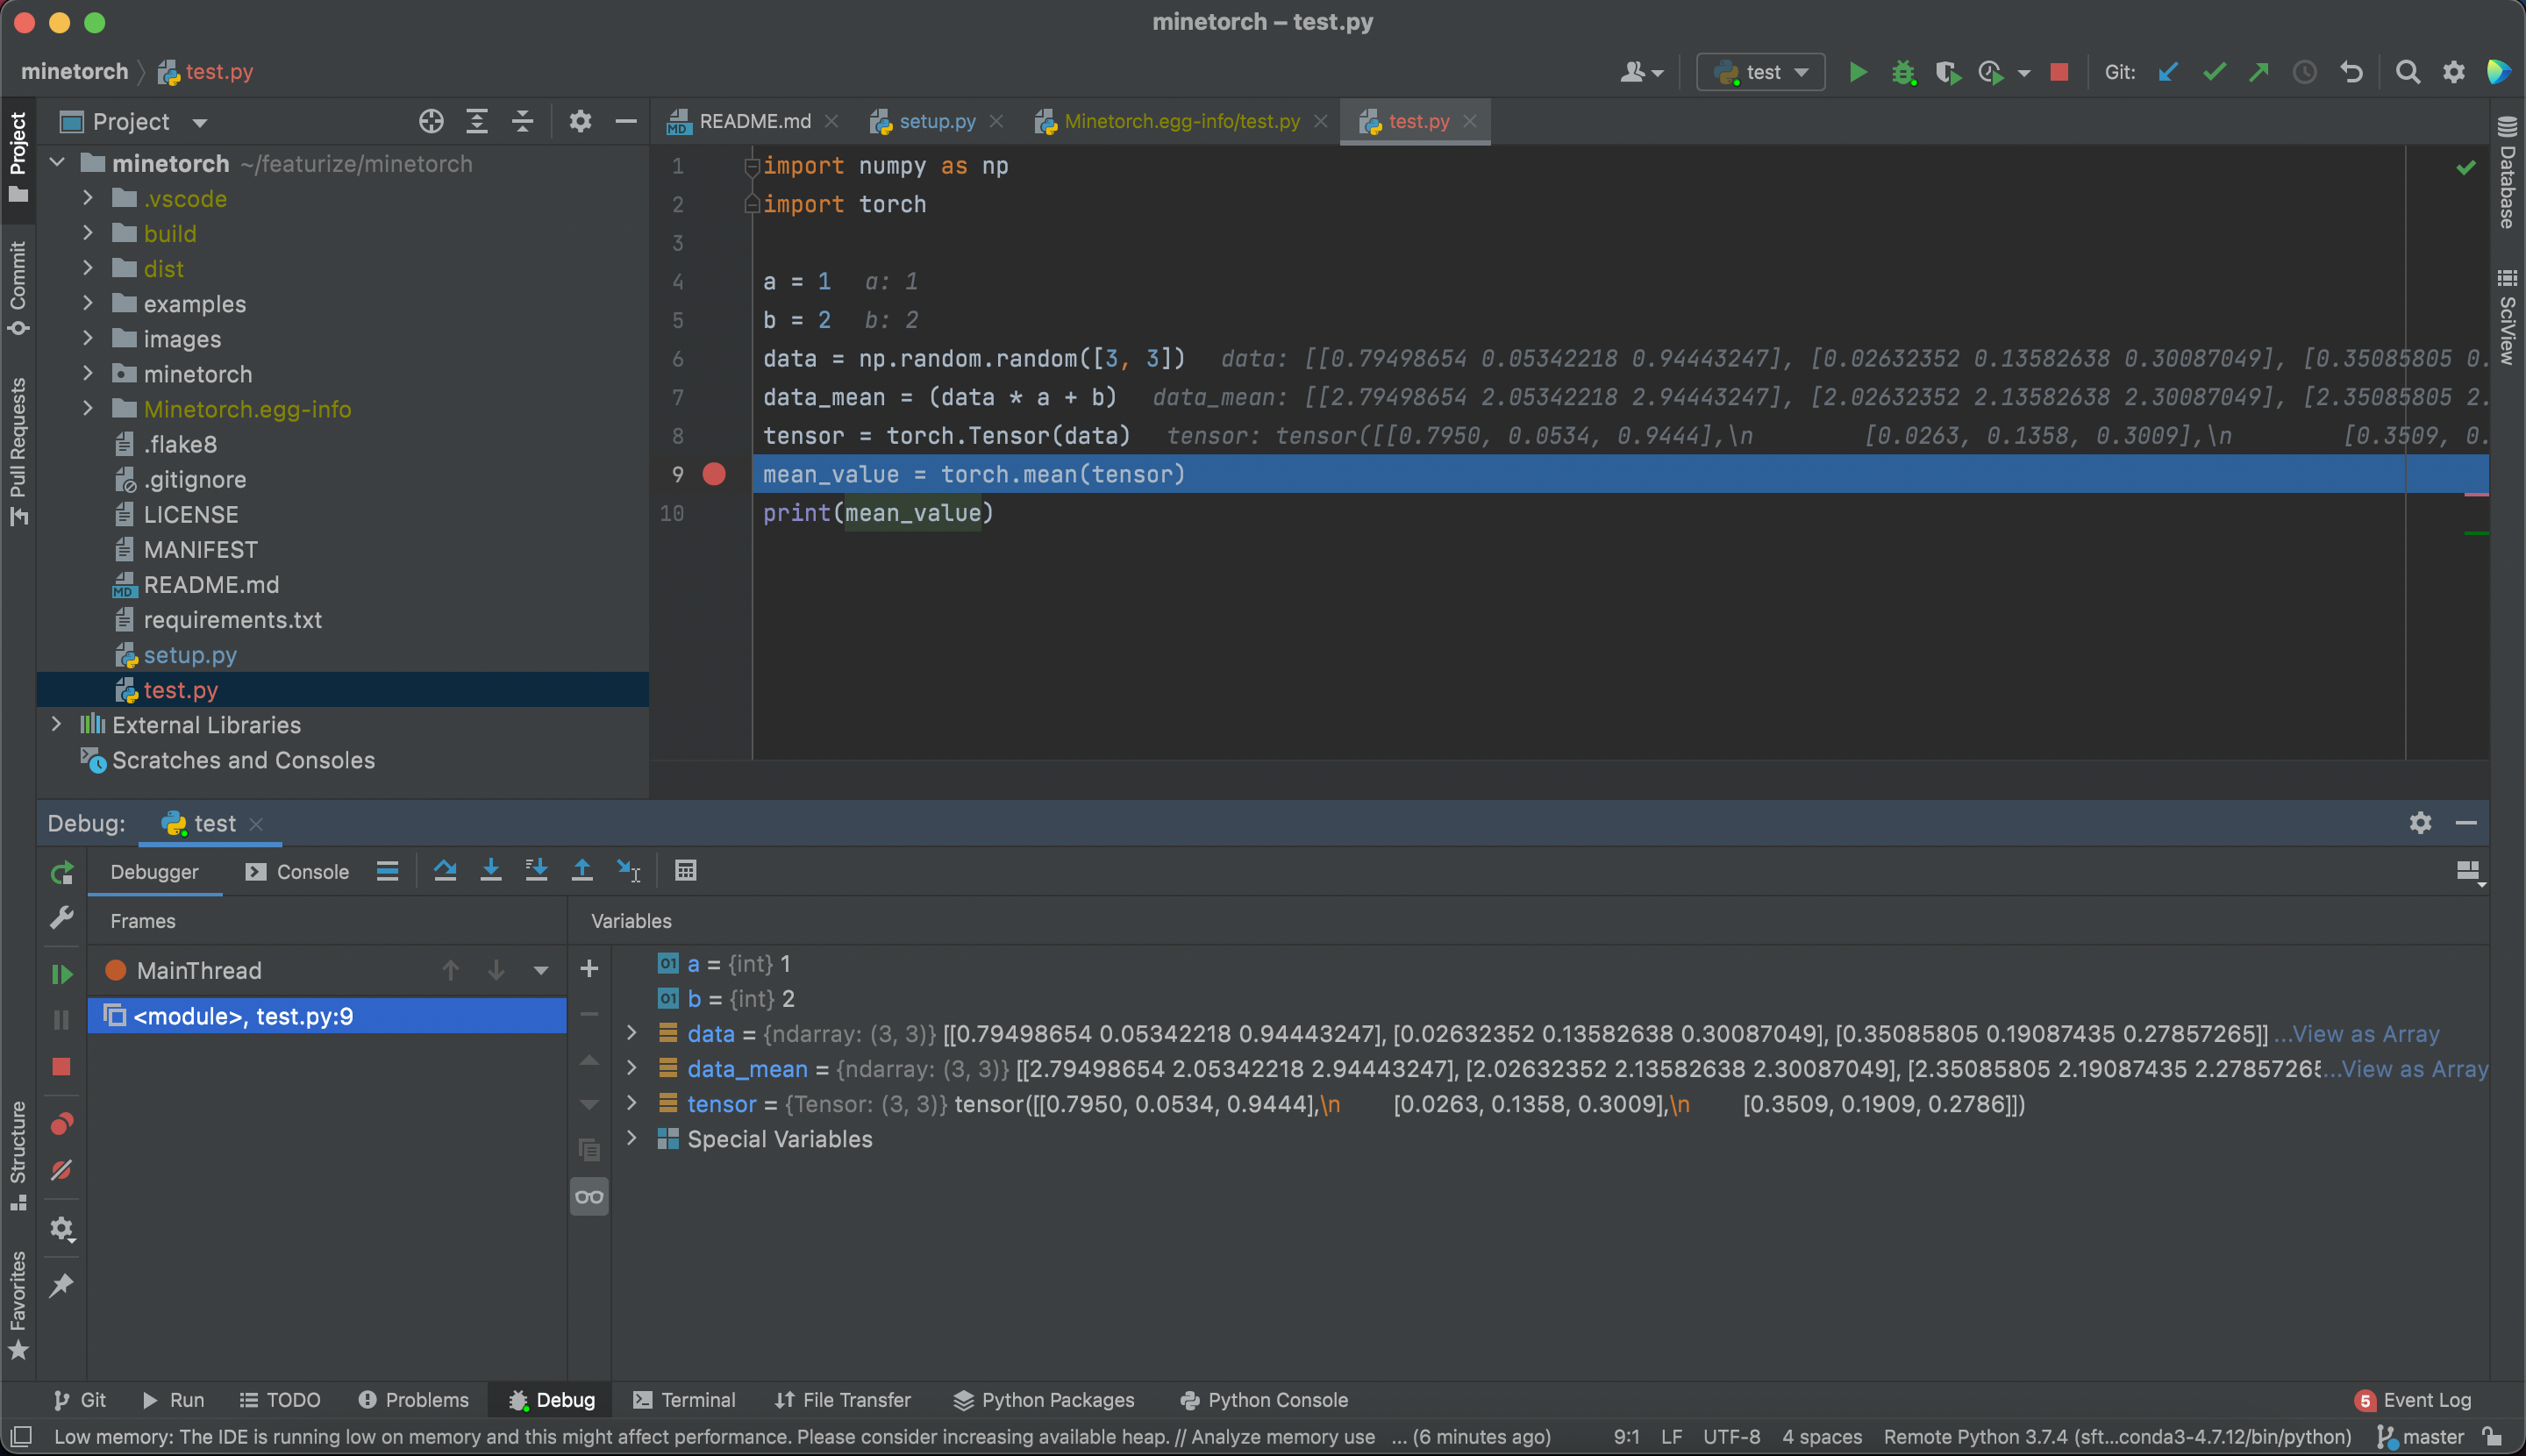Click the Step Into icon
Screen dimensions: 2526x1456
click(490, 871)
